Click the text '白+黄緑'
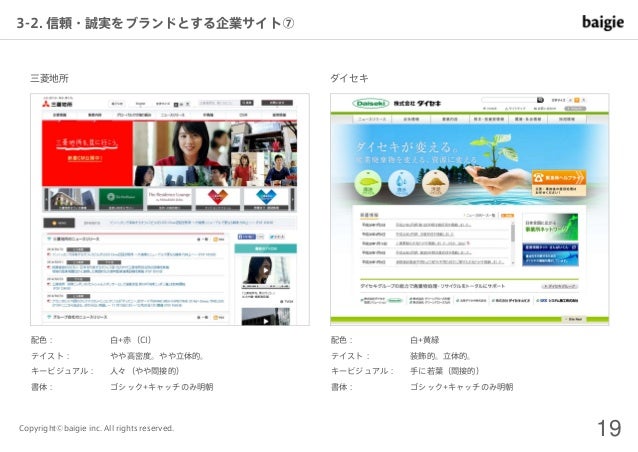 (x=425, y=340)
